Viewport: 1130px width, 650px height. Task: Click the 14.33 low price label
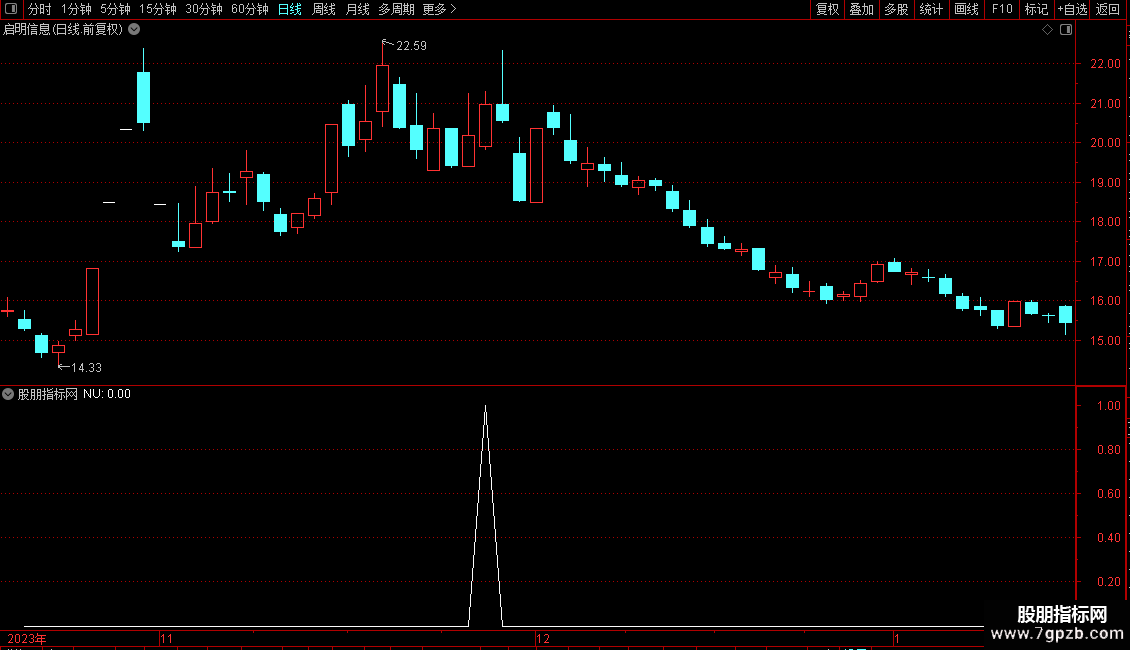86,368
